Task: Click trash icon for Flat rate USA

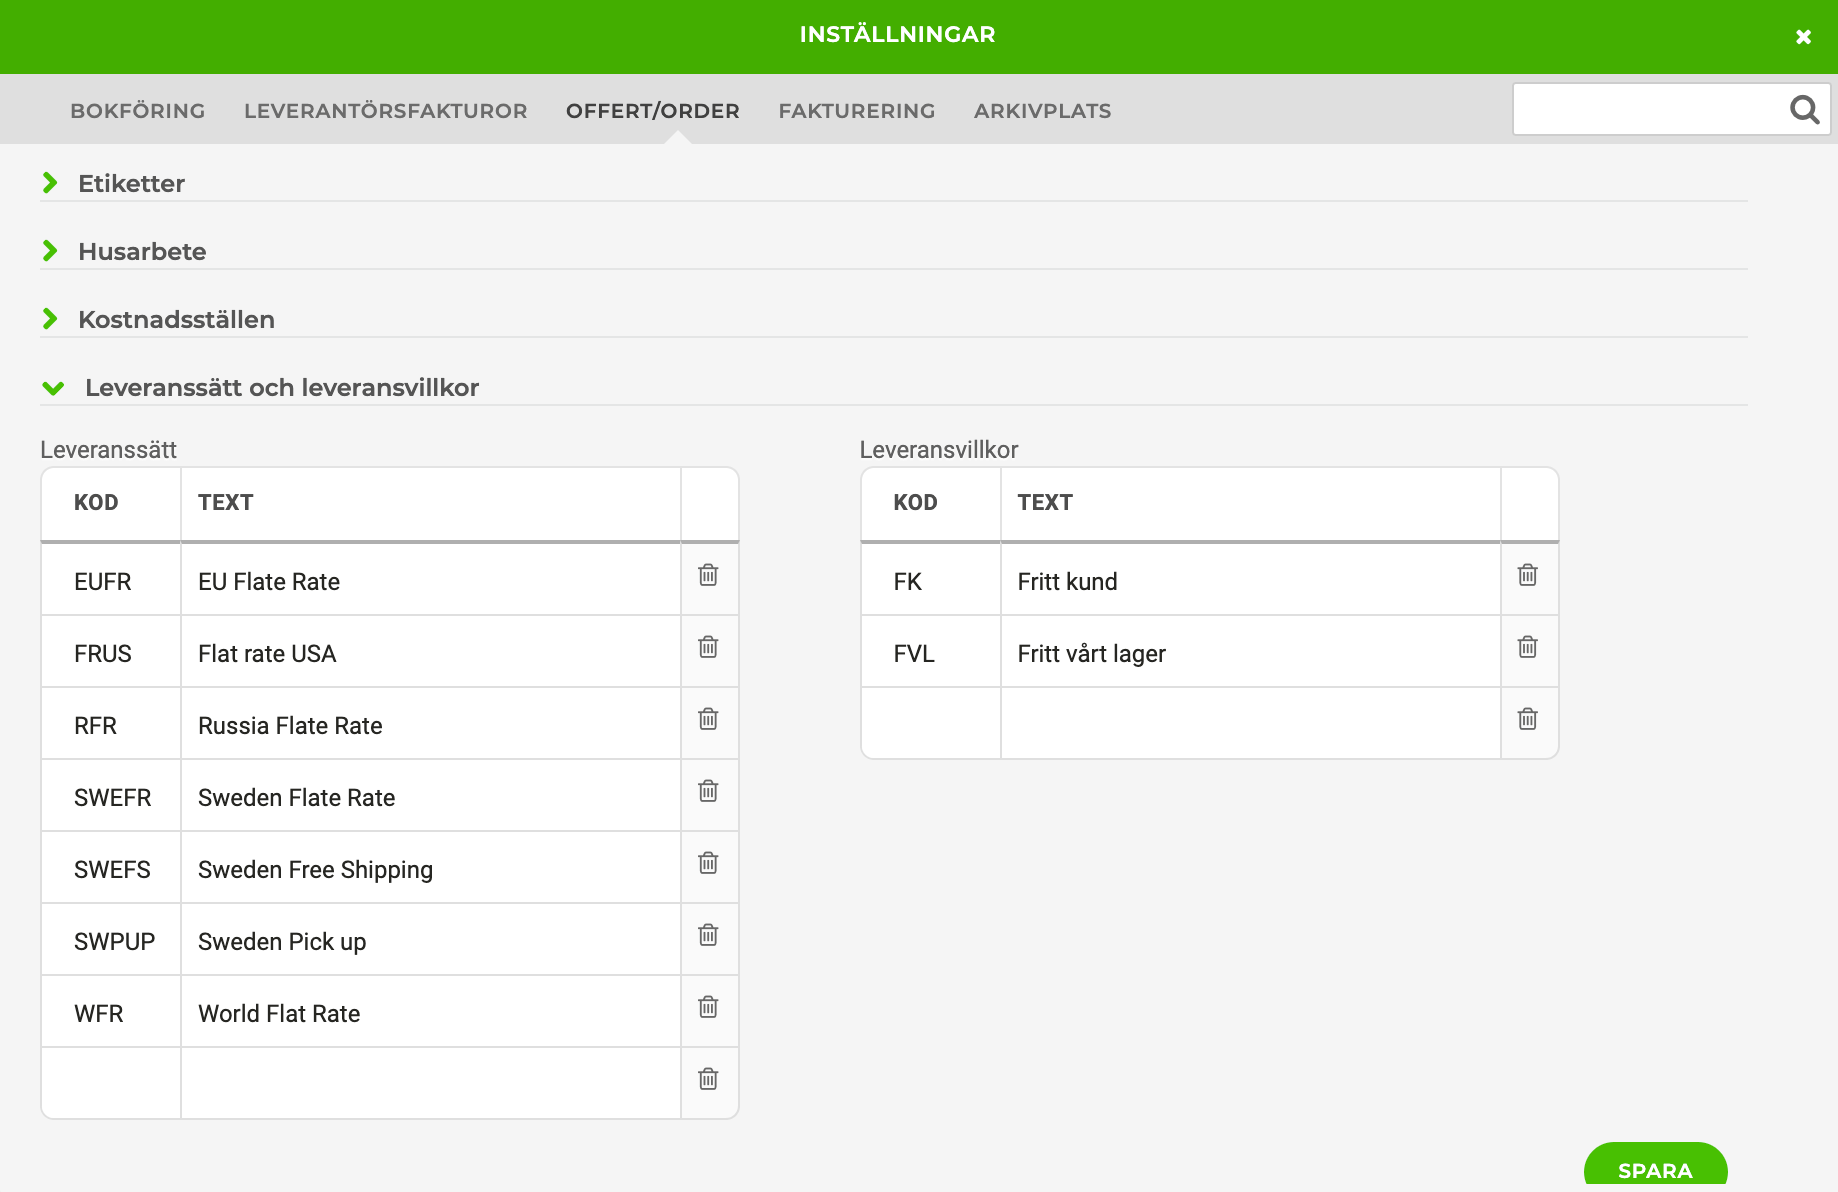Action: pos(708,647)
